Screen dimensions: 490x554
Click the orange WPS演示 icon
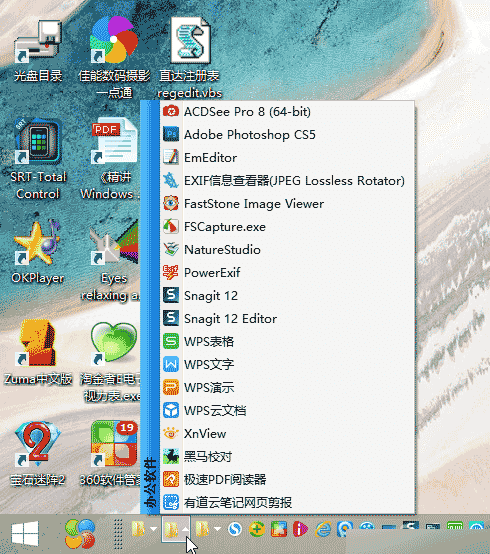tap(171, 388)
